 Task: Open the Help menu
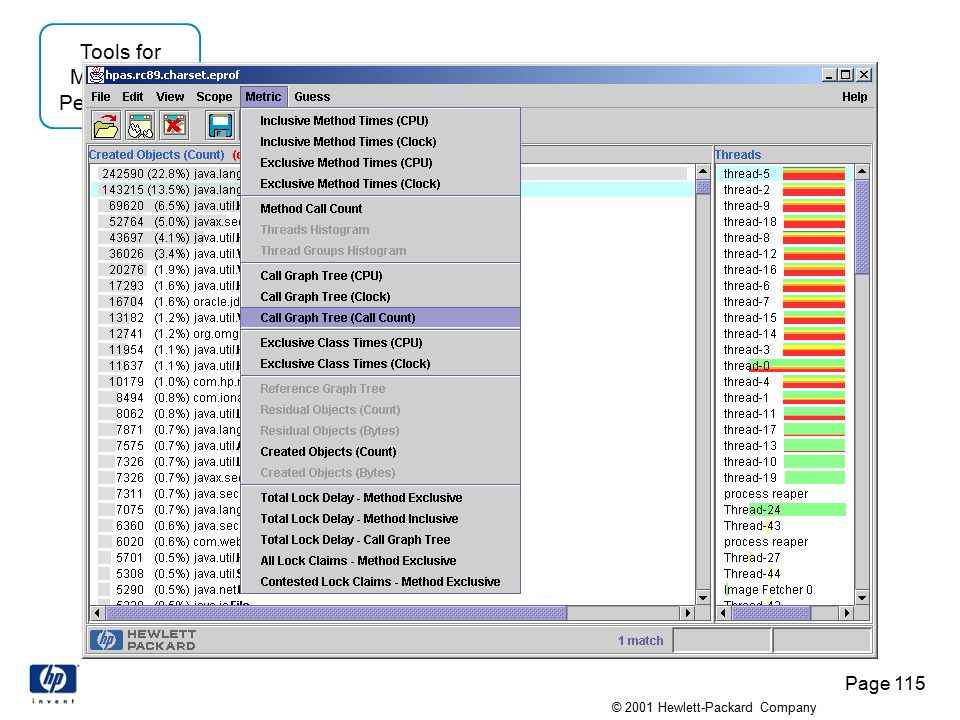point(854,97)
